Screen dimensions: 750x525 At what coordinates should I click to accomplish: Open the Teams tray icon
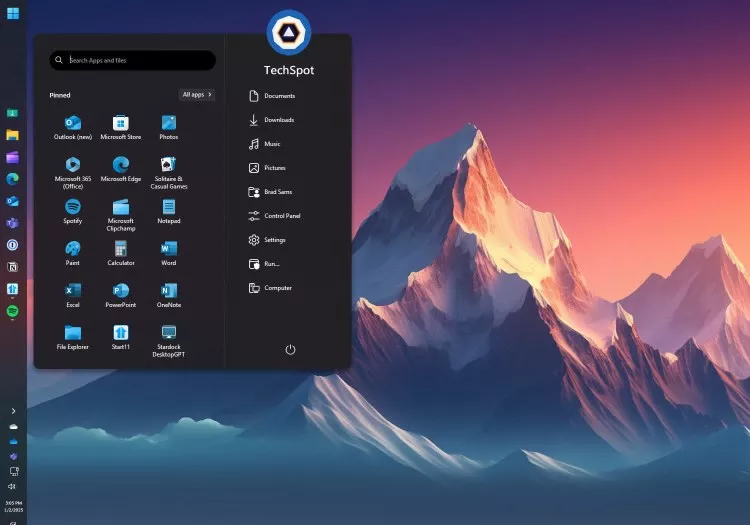(x=13, y=456)
